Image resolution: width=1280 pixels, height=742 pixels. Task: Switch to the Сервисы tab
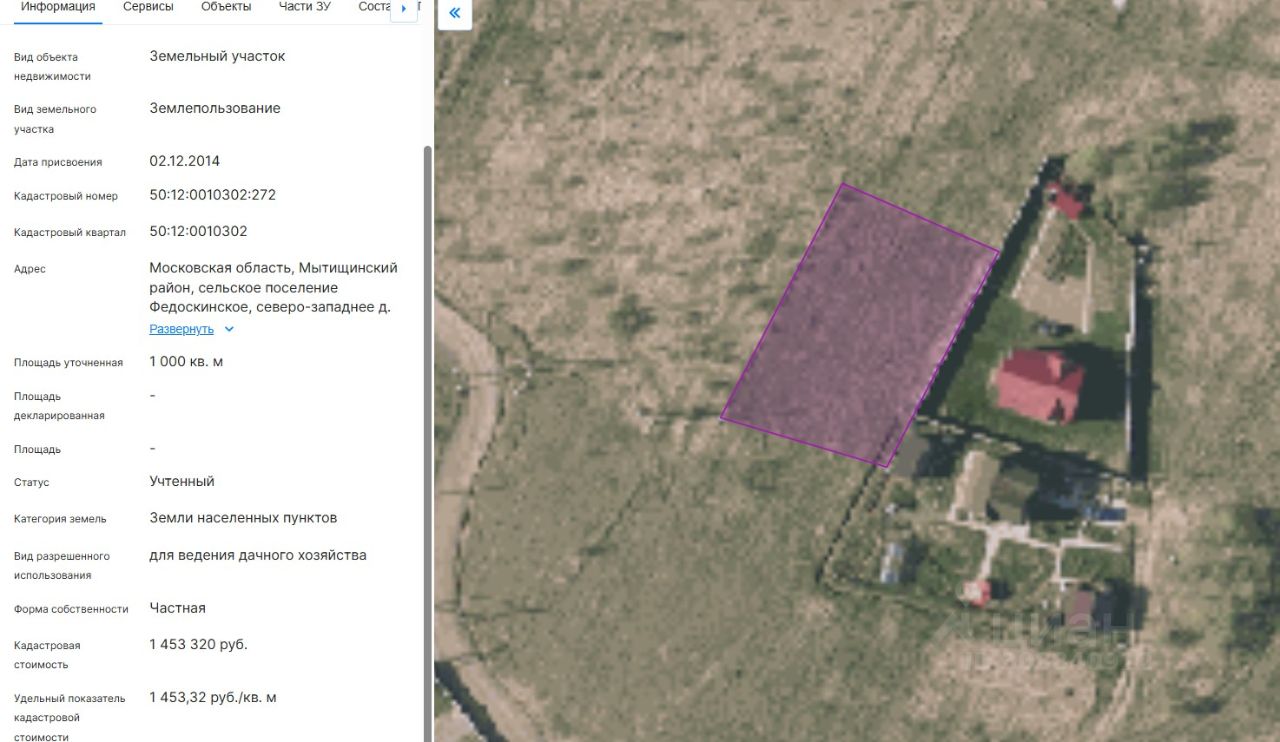pyautogui.click(x=148, y=7)
